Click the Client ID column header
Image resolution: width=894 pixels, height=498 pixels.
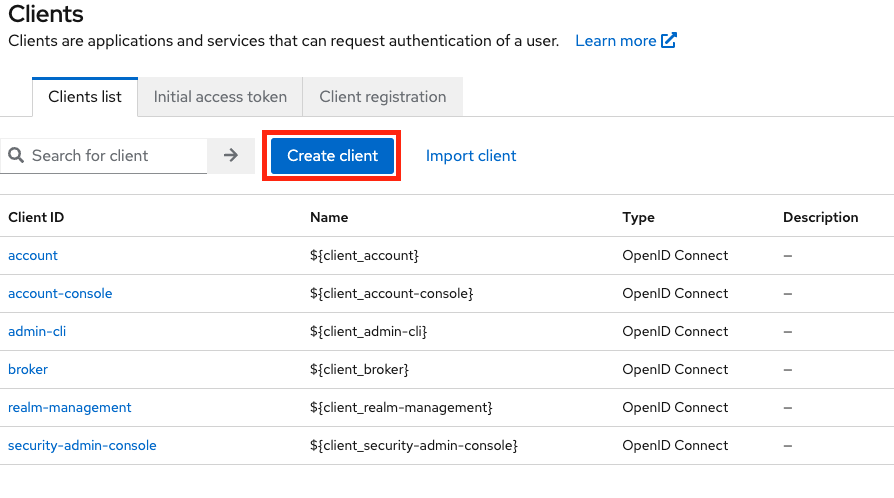coord(36,218)
